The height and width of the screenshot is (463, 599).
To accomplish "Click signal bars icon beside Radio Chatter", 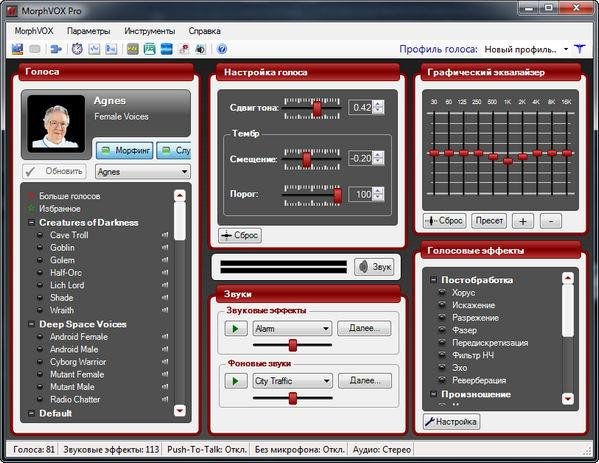I will (165, 400).
